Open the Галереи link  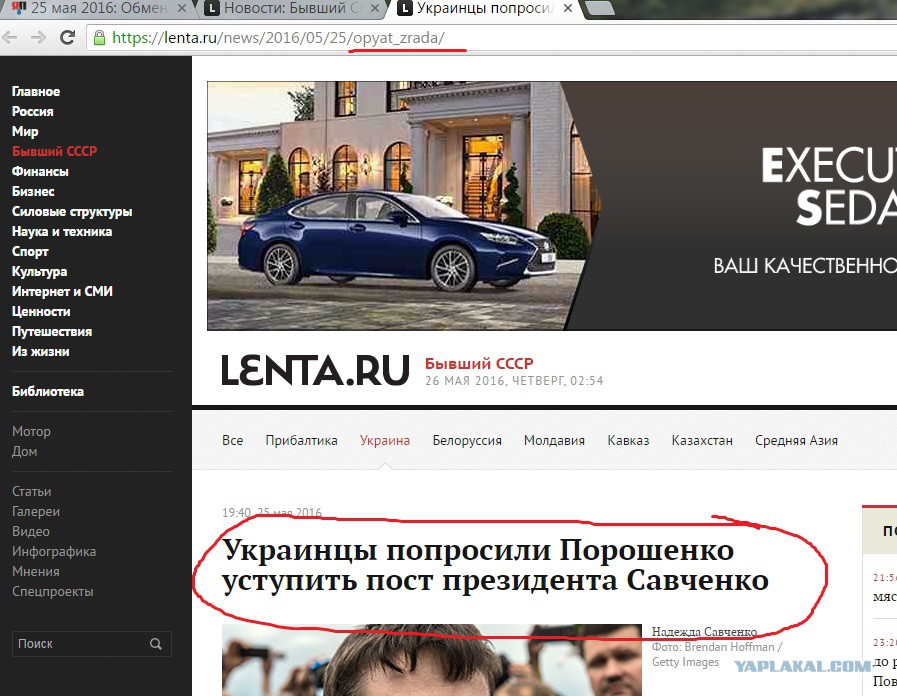(x=36, y=512)
